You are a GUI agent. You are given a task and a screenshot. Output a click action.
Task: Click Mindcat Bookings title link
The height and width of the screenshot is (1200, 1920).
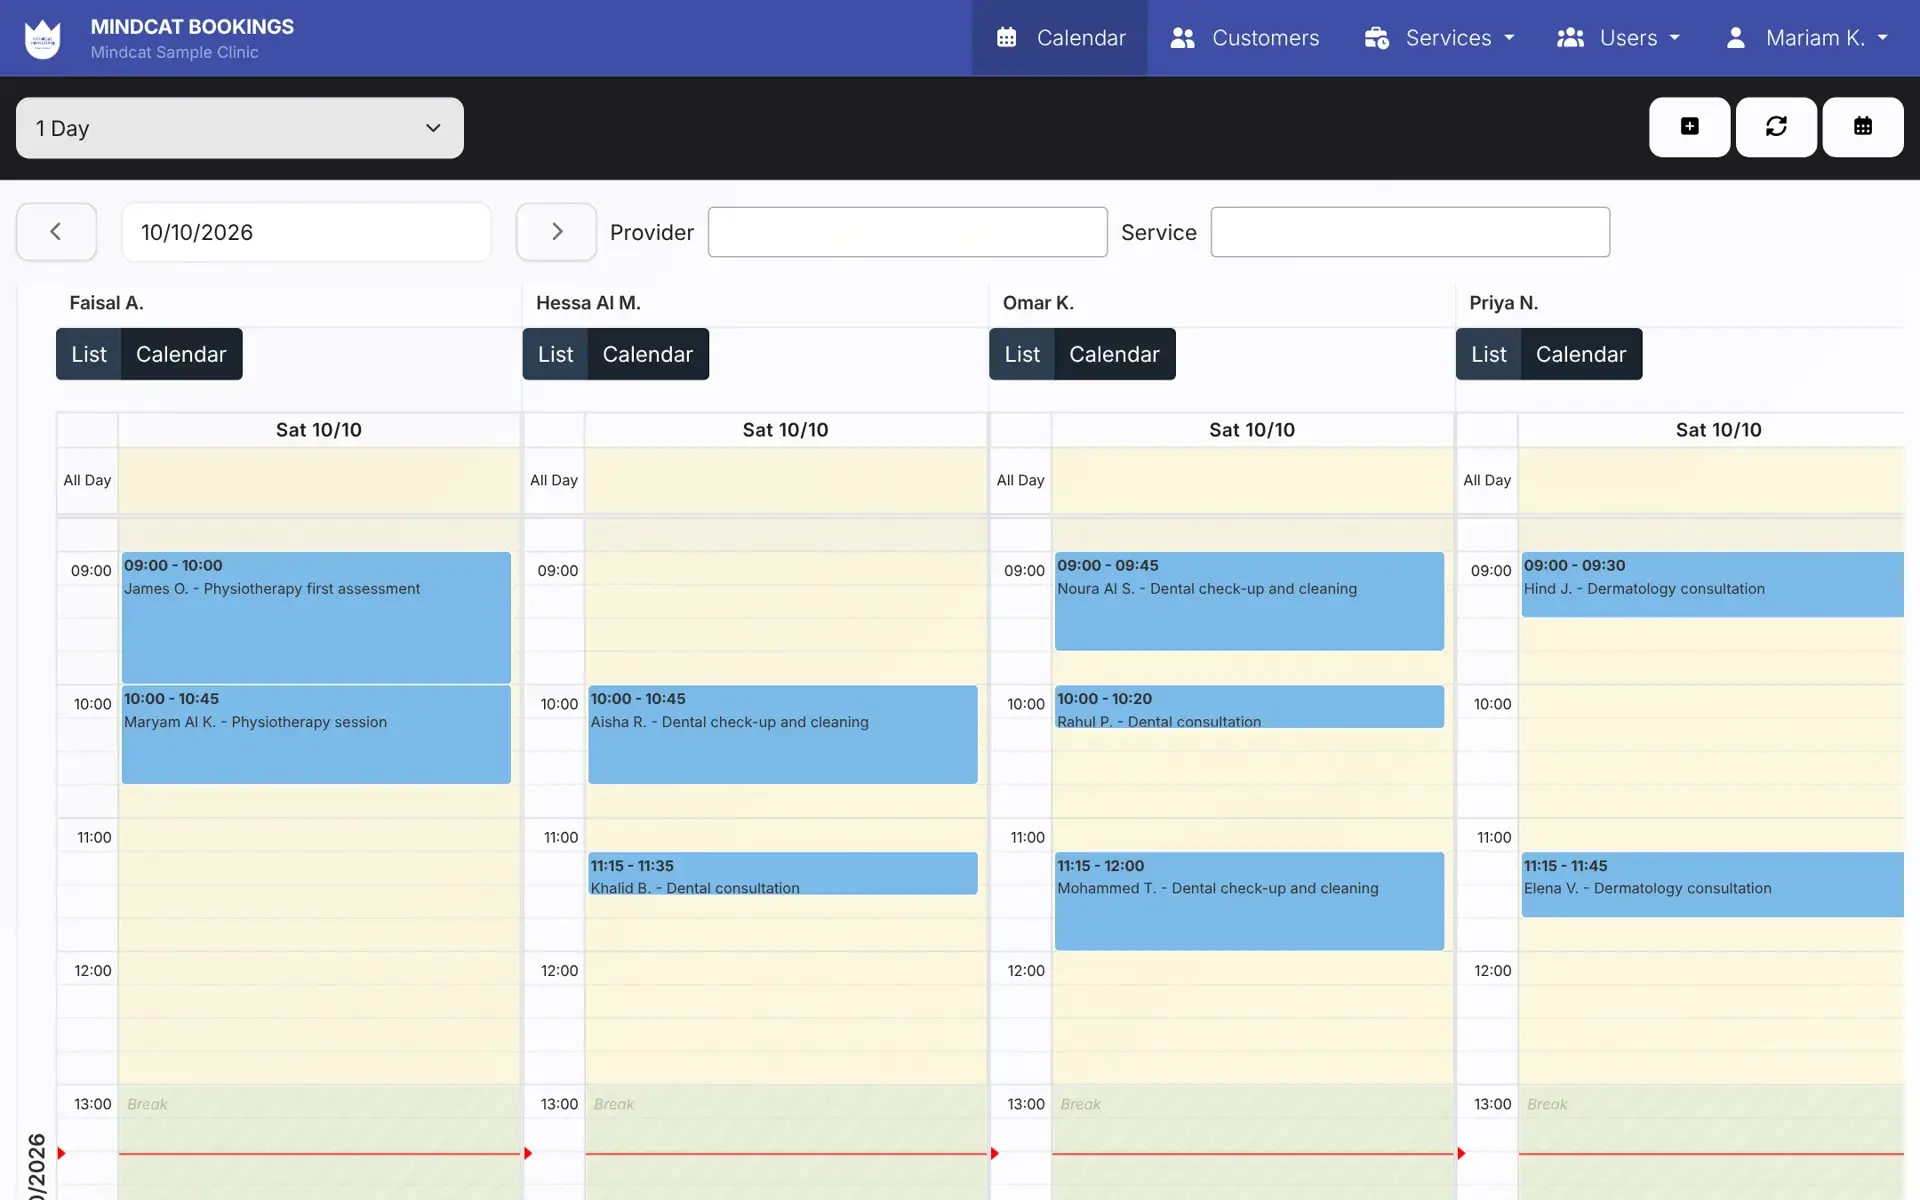[192, 27]
